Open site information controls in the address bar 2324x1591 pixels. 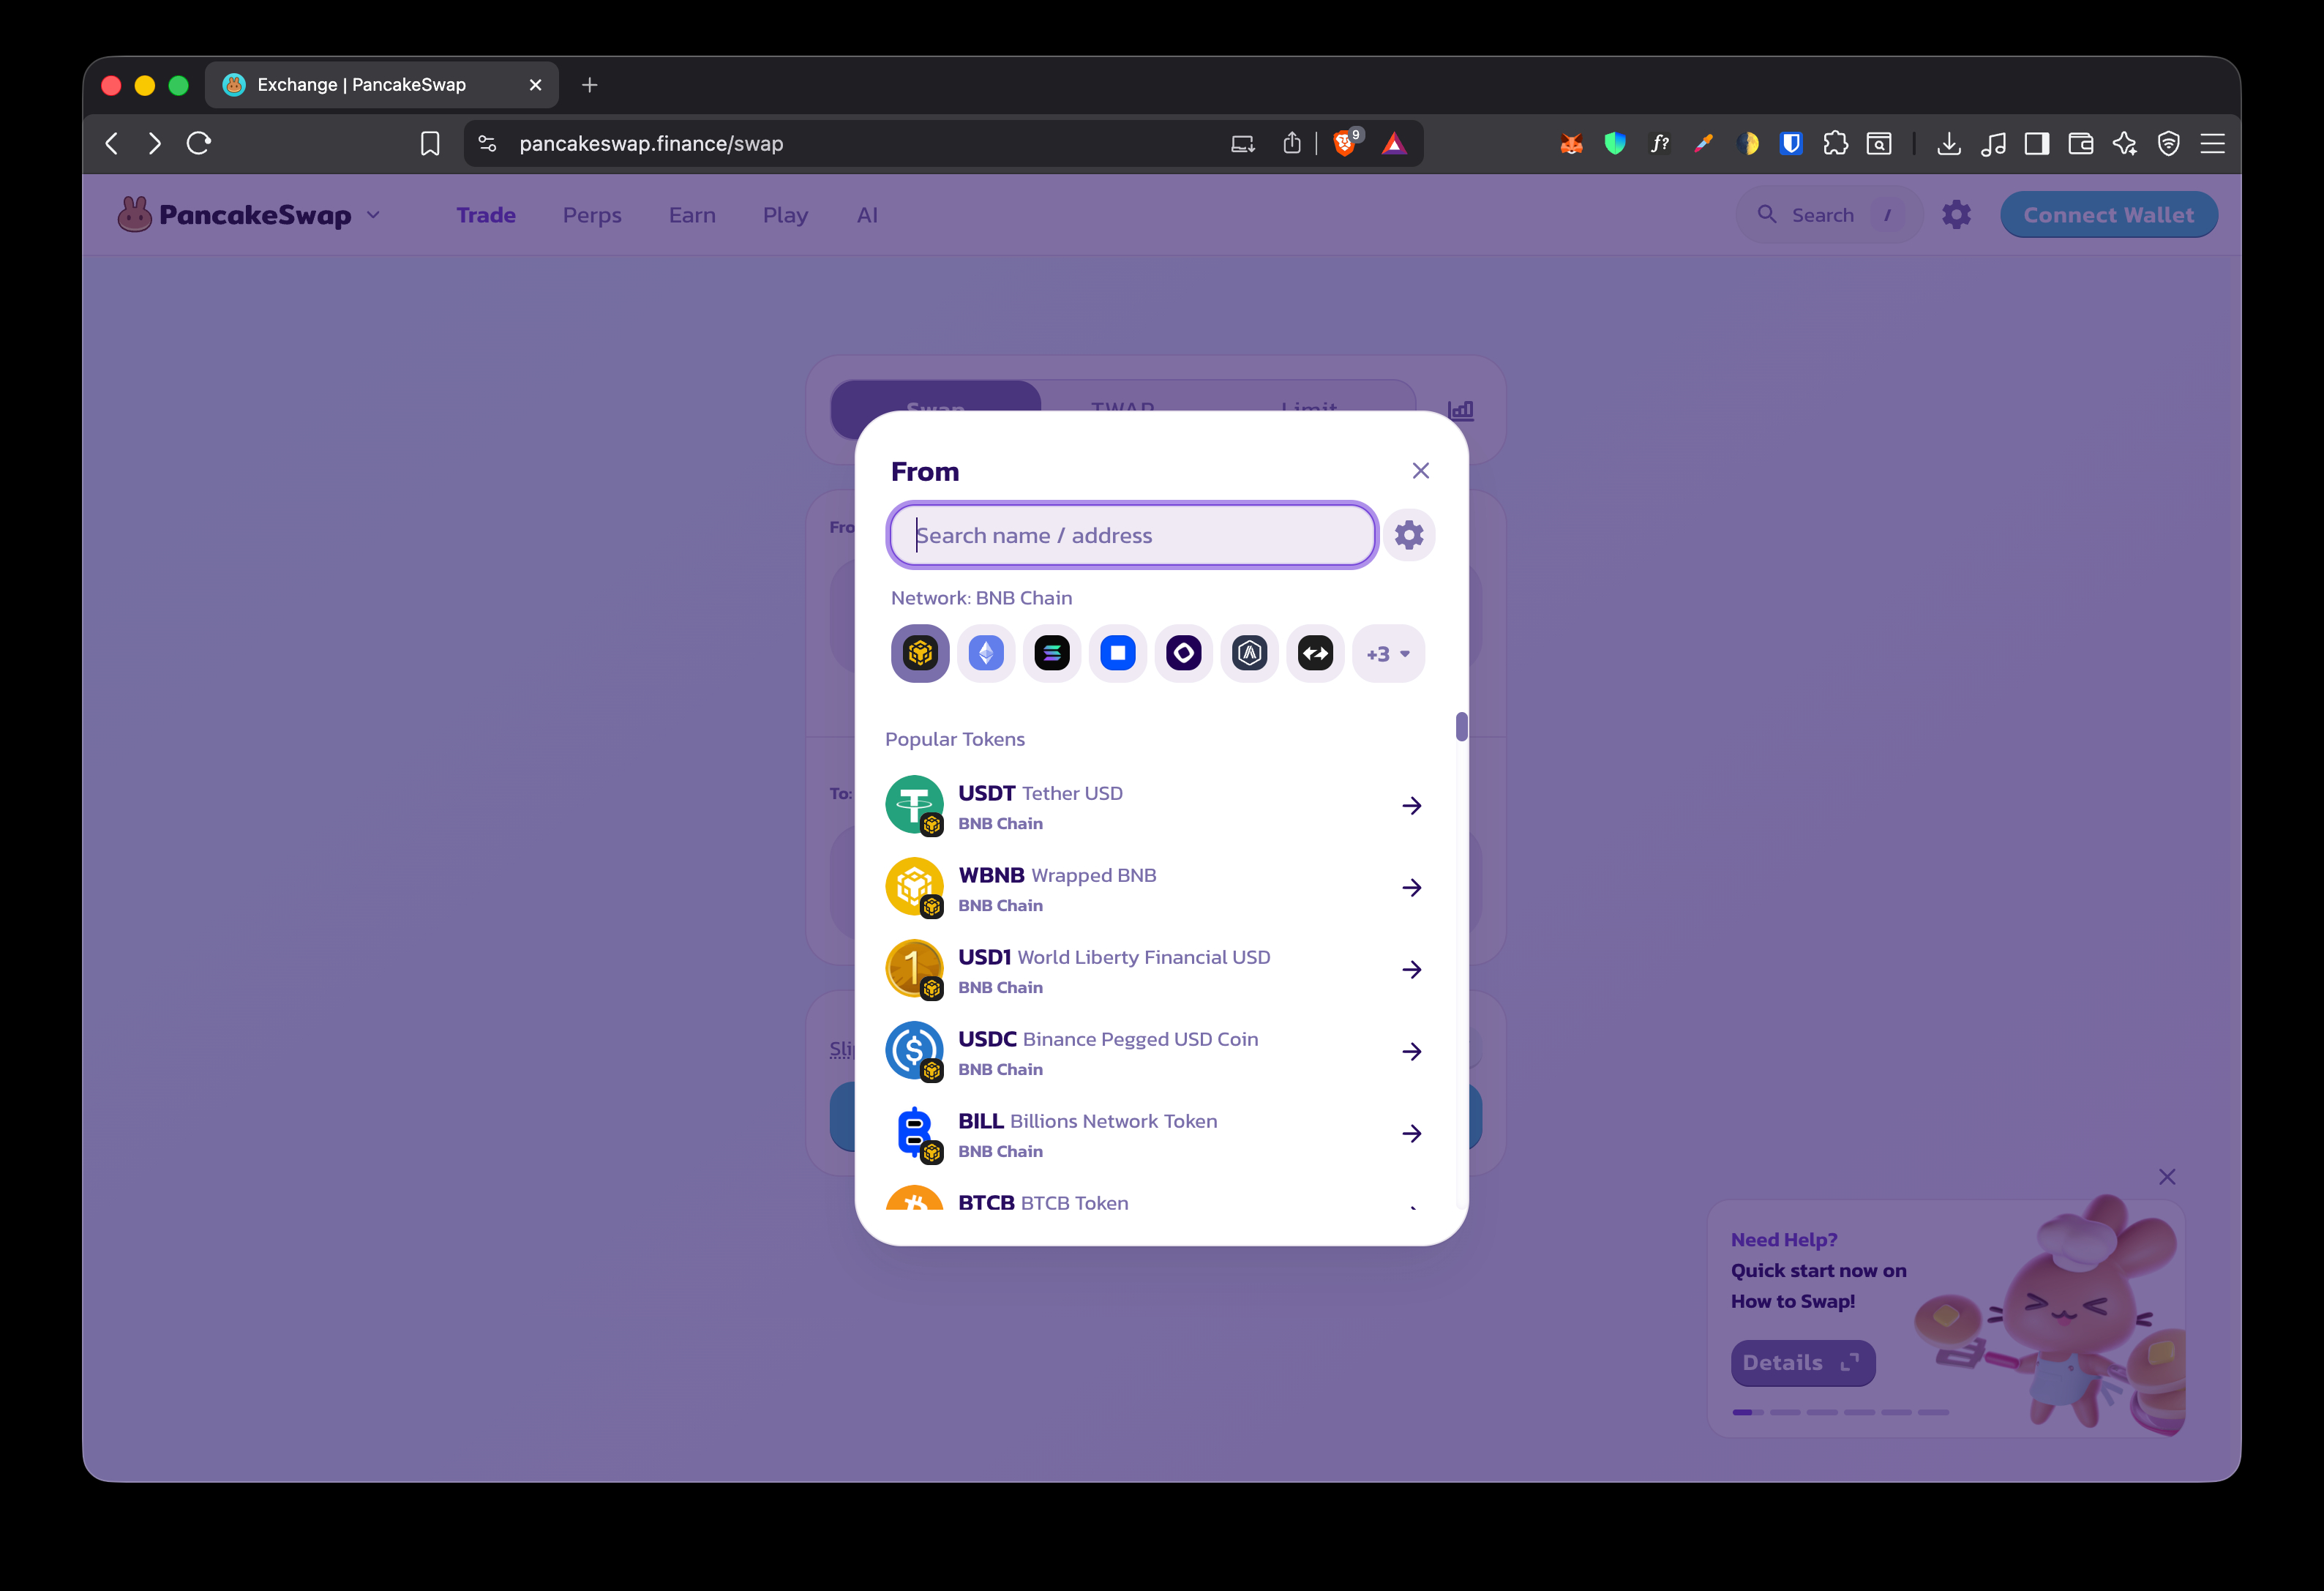pyautogui.click(x=487, y=144)
